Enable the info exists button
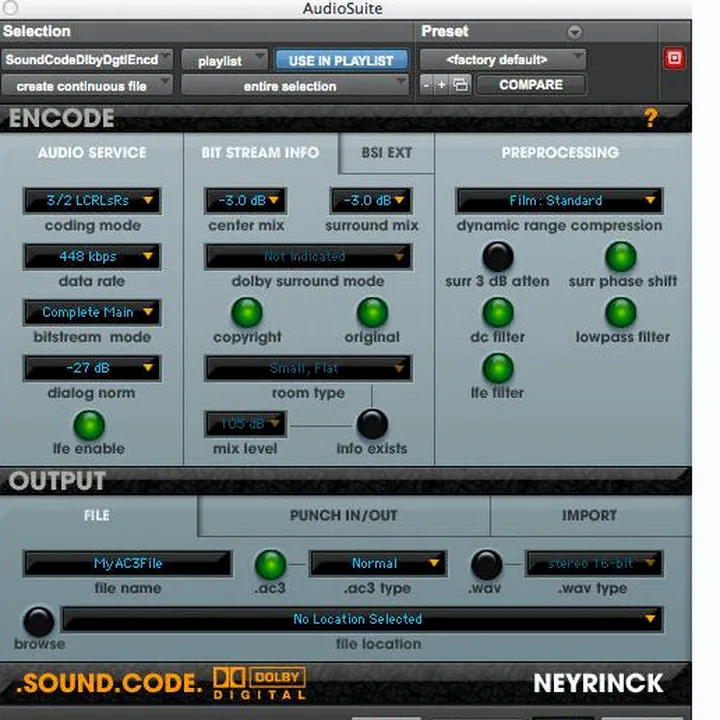720x720 pixels. 372,424
